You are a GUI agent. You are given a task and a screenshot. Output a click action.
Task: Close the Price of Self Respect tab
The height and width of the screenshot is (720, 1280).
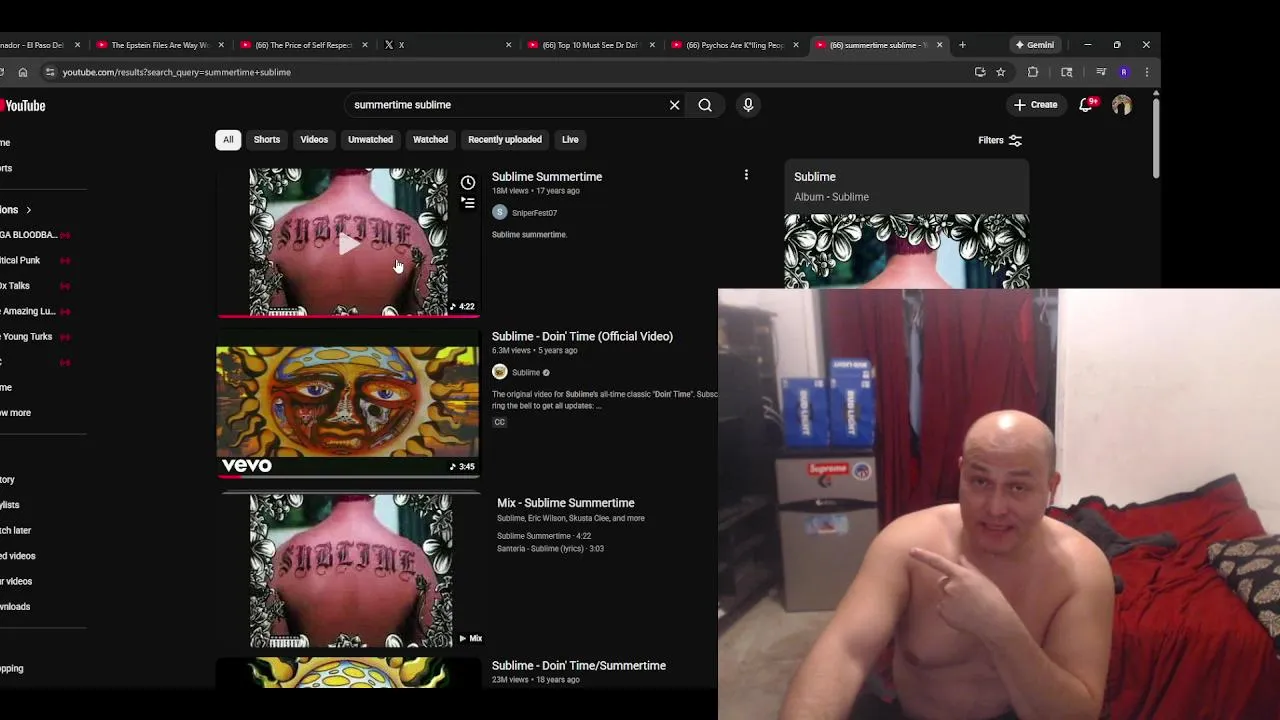click(364, 45)
